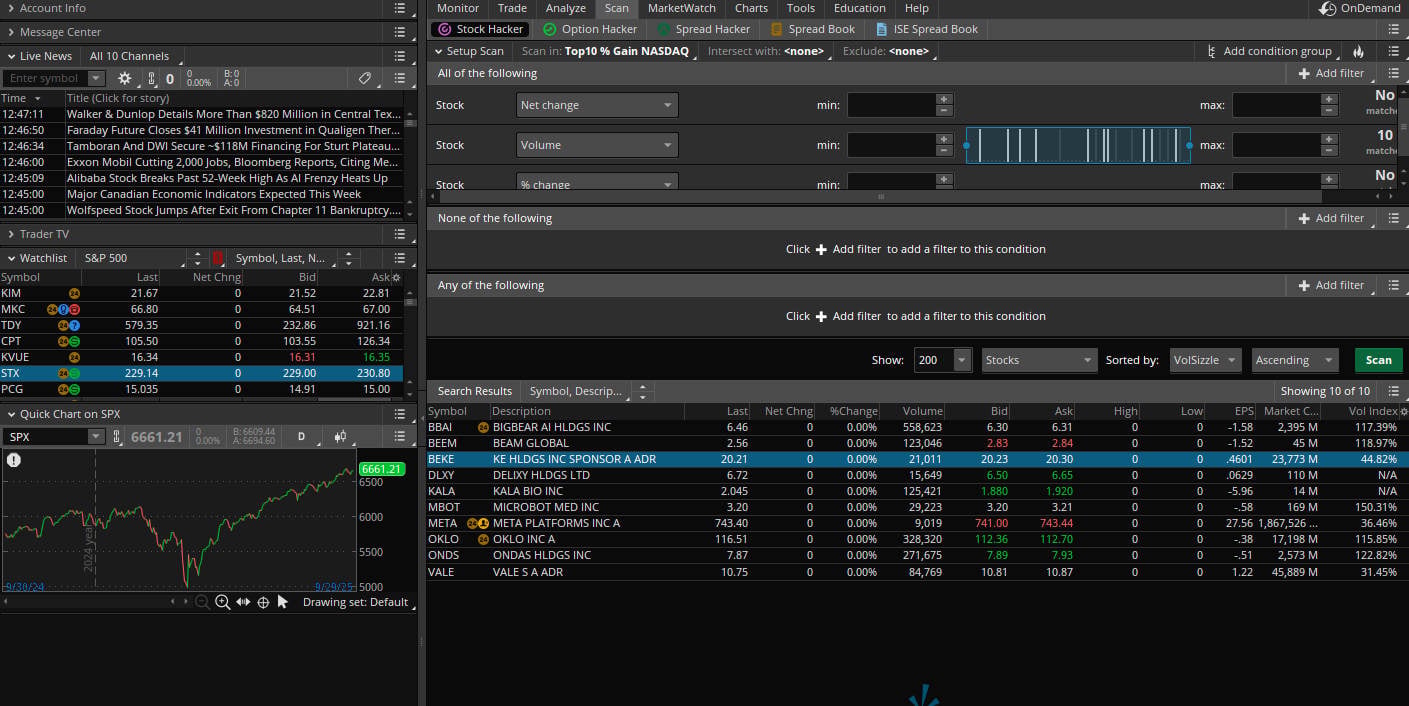Increase Net change max with plus stepper

(1329, 99)
